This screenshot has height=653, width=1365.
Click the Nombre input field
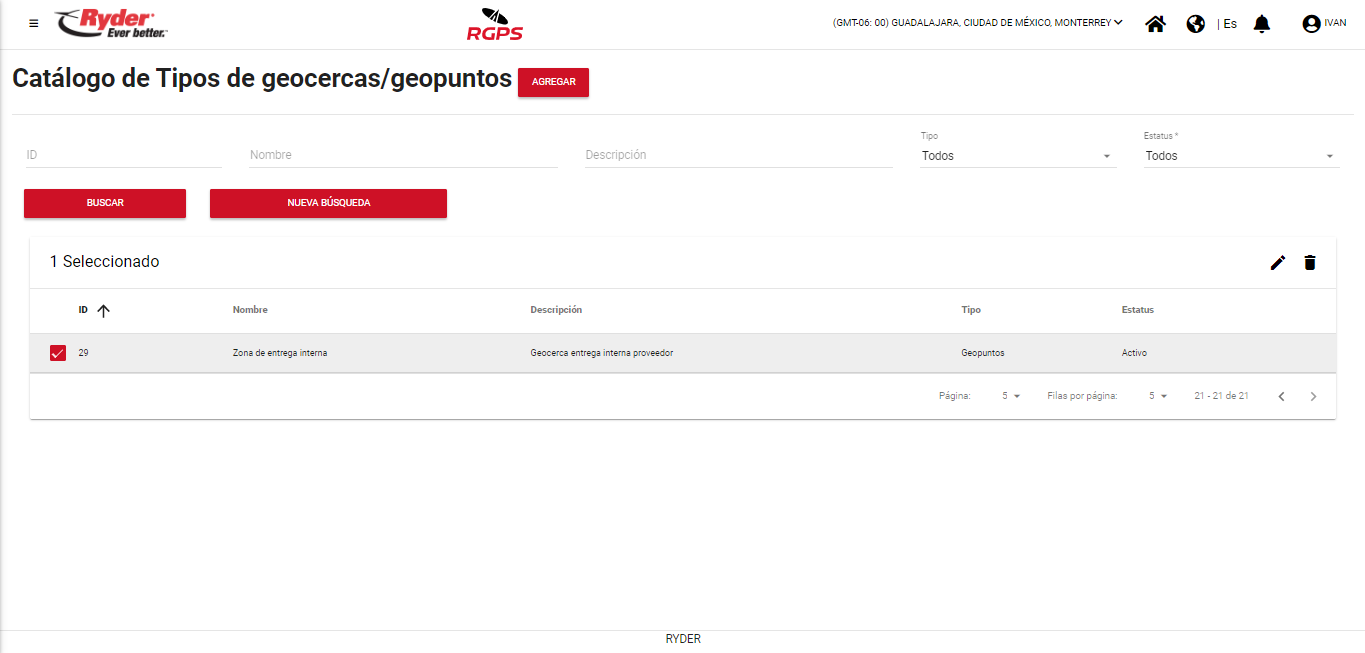click(402, 155)
